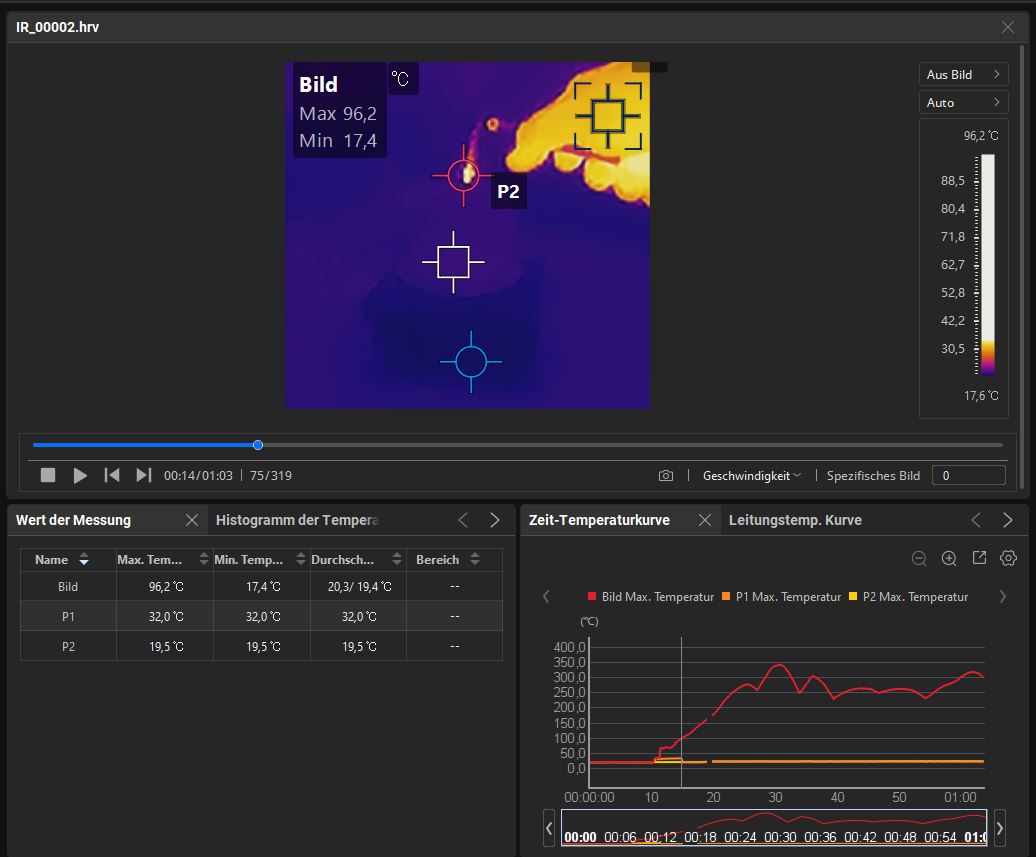Open the chart settings gear
The image size is (1036, 857).
click(1008, 559)
